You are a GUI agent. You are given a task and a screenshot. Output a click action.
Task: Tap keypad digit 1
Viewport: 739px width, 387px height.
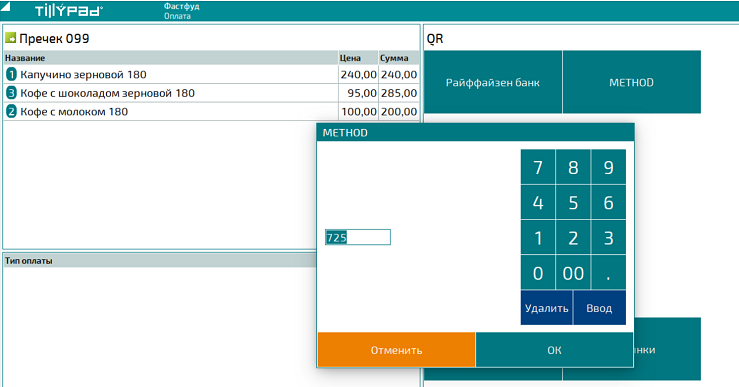(538, 238)
